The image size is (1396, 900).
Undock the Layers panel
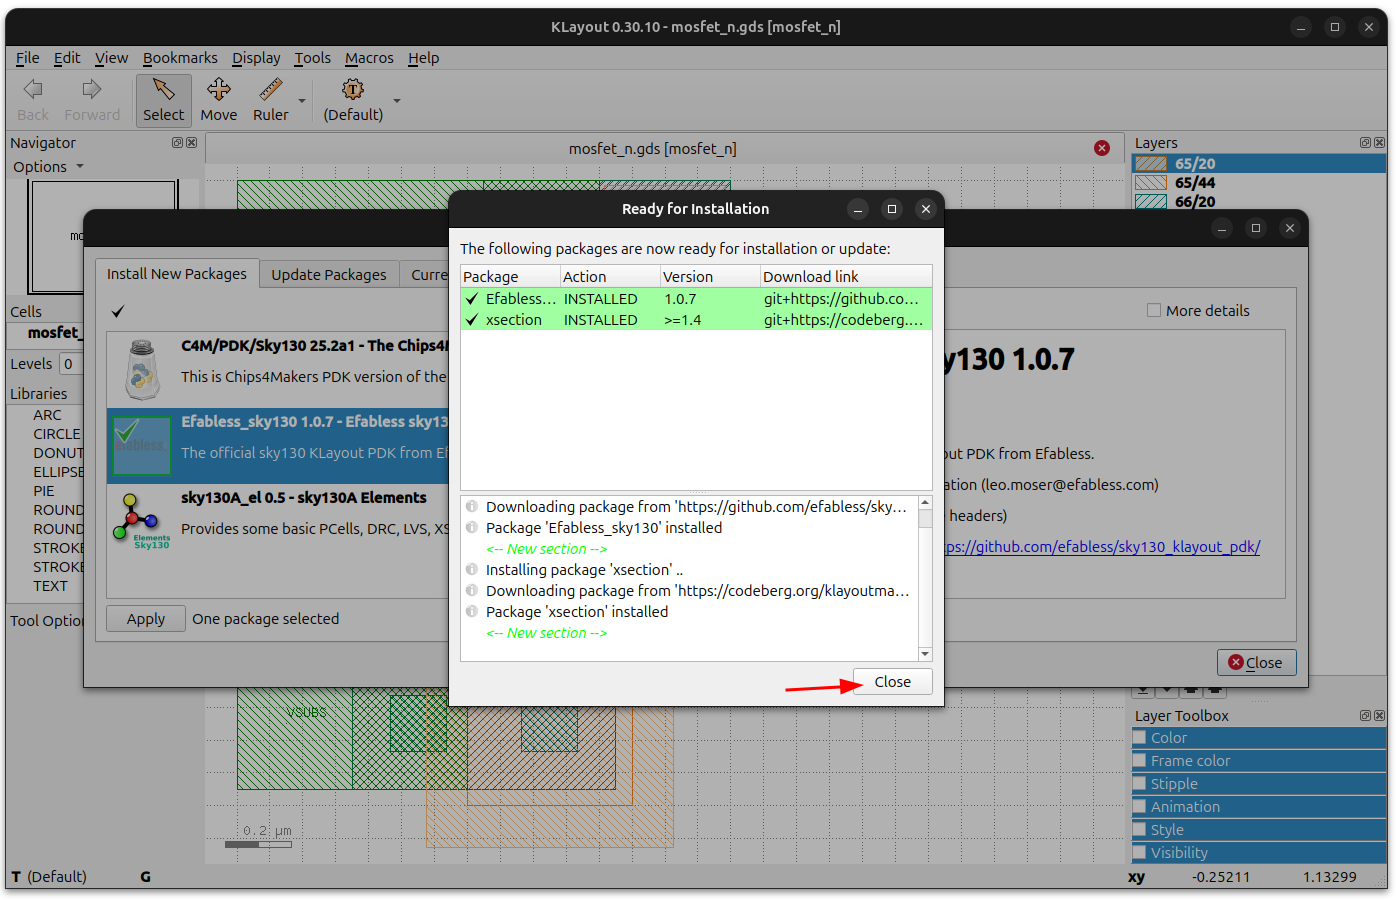coord(1365,143)
